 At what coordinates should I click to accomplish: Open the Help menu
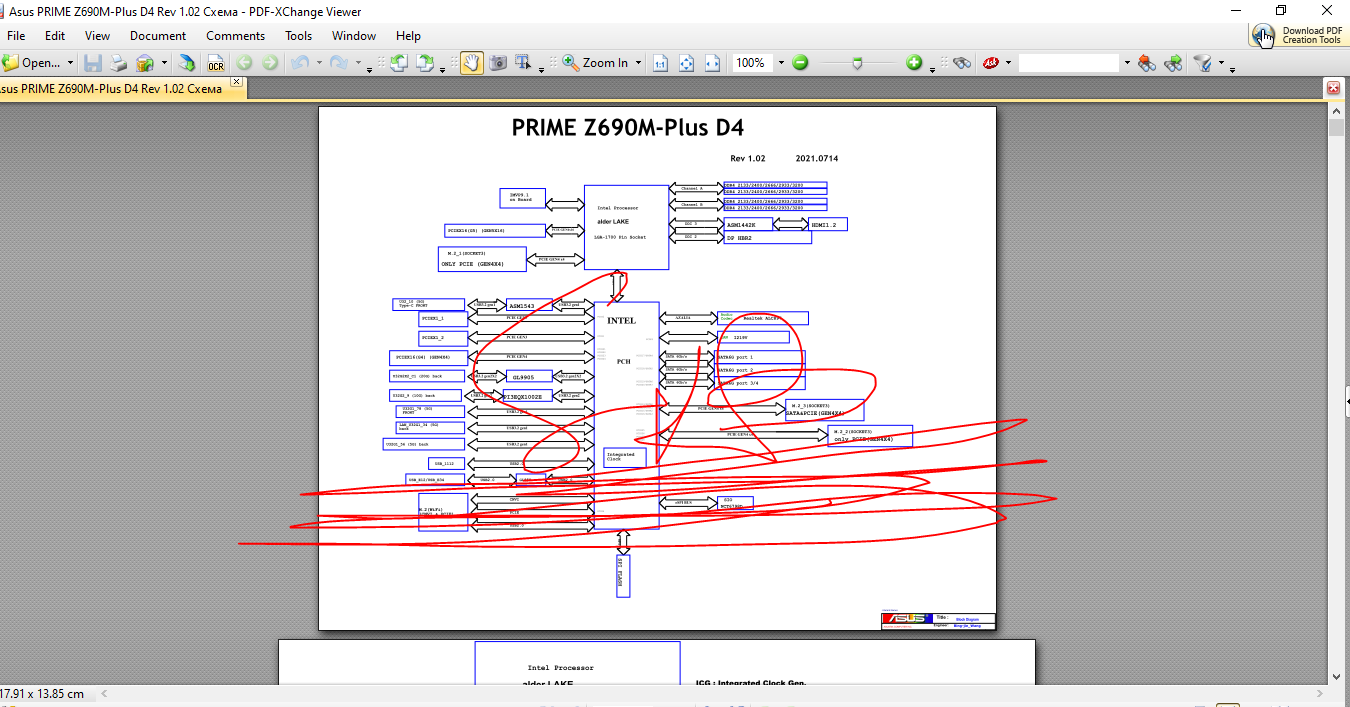(x=408, y=35)
